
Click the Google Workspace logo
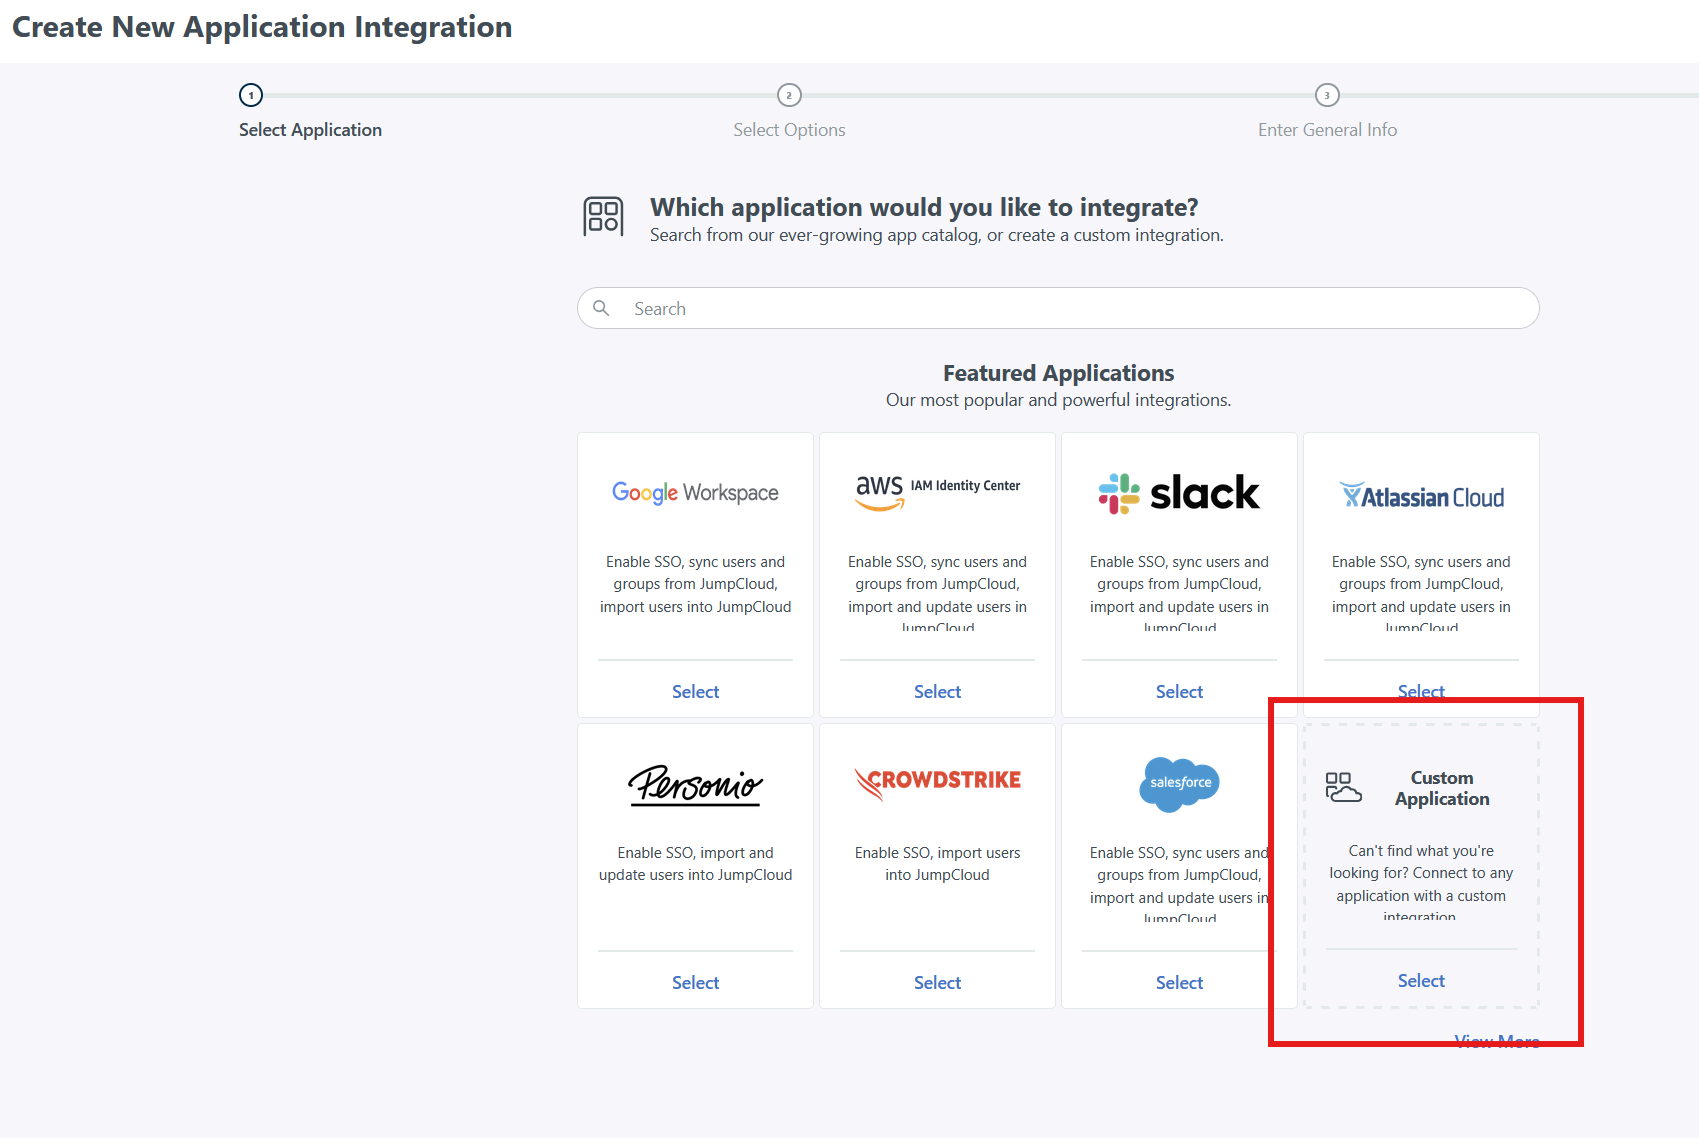694,492
